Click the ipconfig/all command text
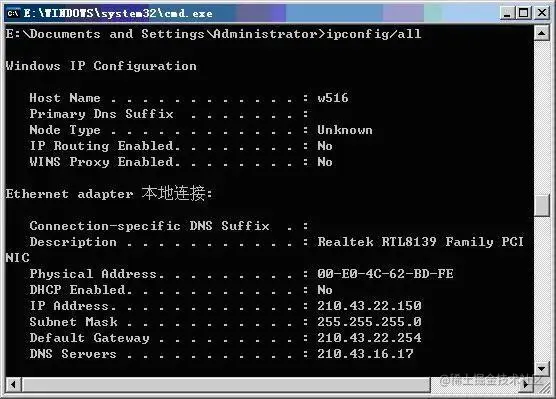 pos(374,34)
